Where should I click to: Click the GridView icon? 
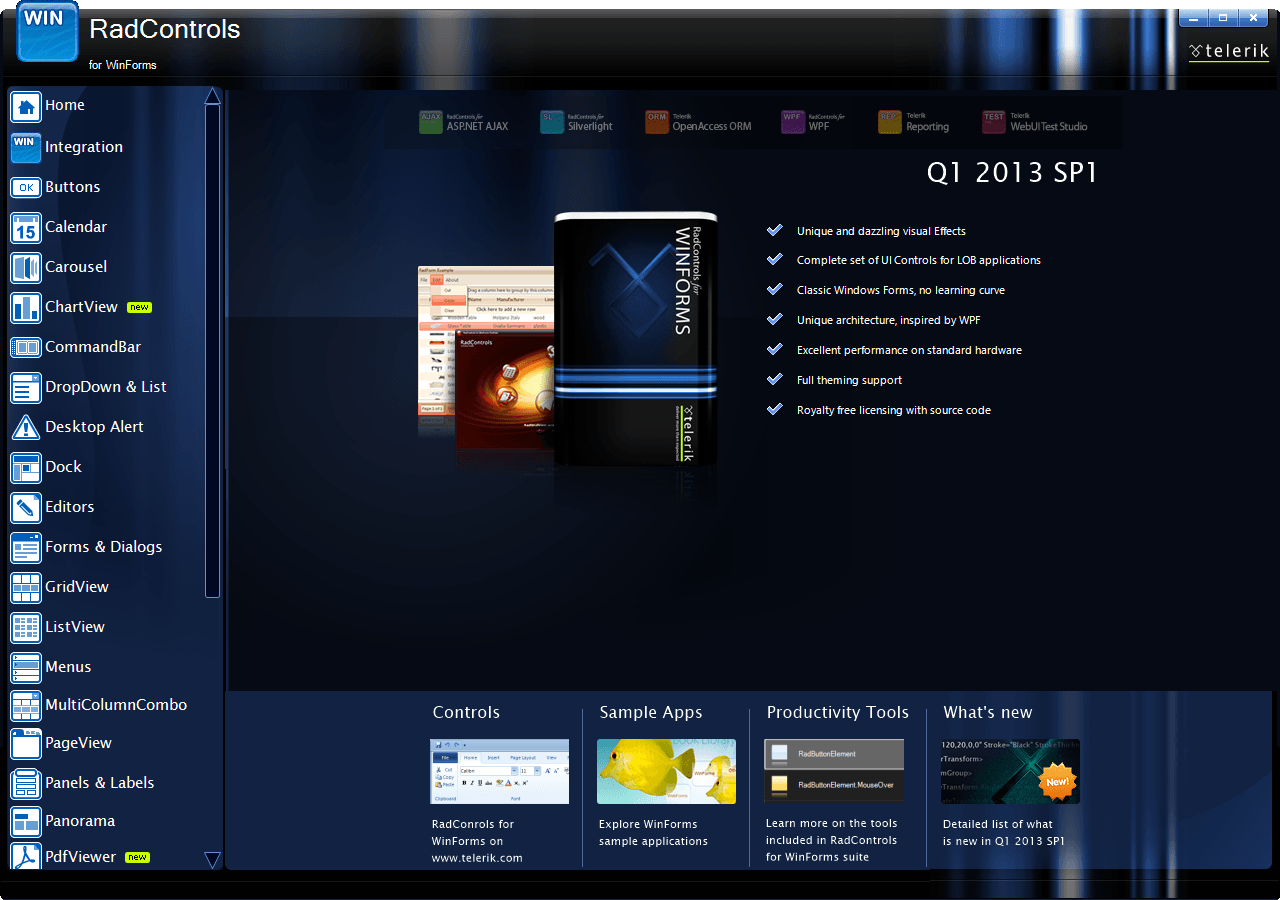click(x=26, y=587)
